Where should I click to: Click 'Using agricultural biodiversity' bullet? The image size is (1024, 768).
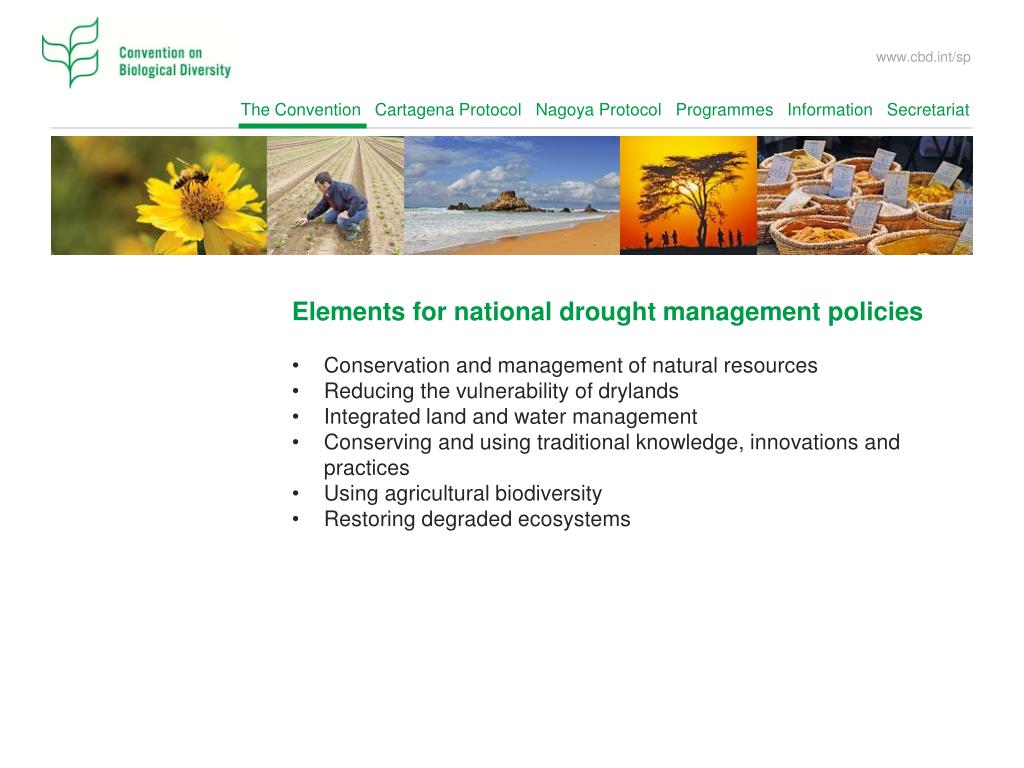click(462, 494)
